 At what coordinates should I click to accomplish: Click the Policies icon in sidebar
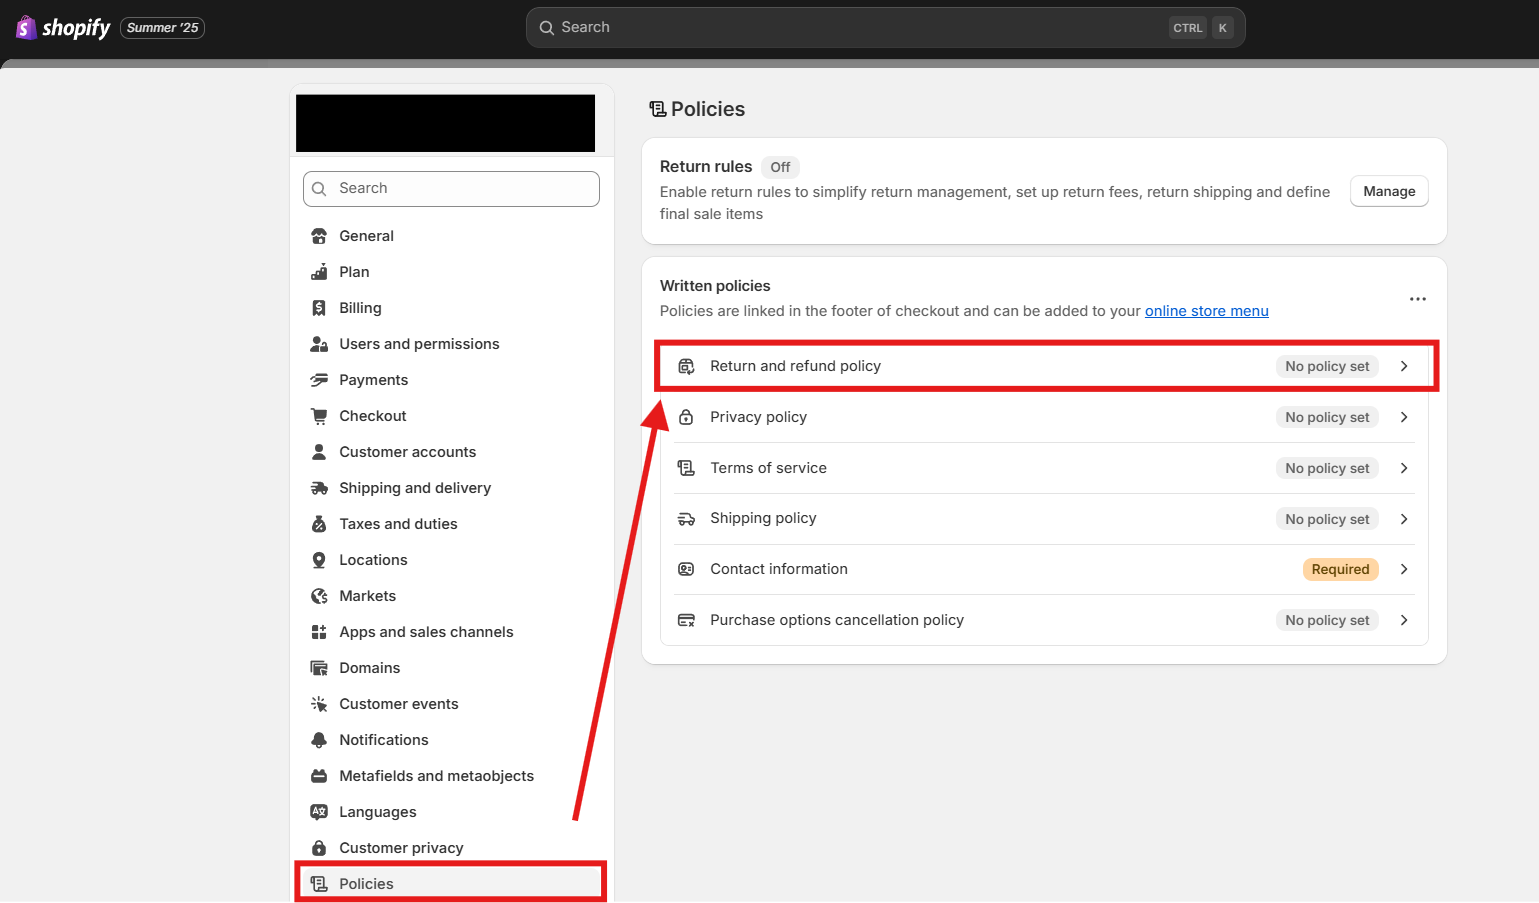pos(319,884)
